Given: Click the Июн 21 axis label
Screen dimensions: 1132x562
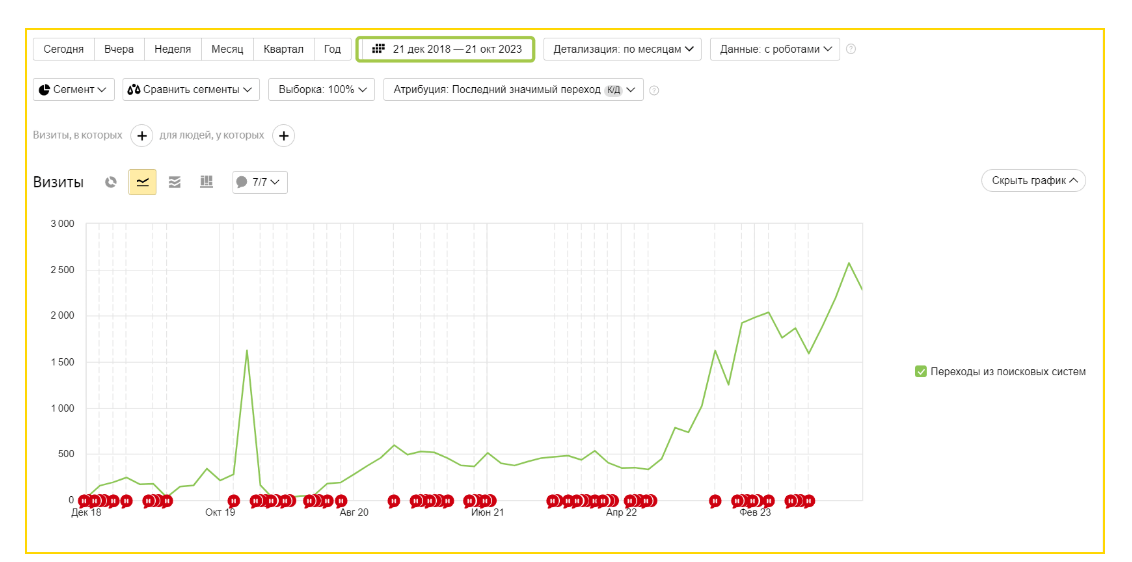Looking at the screenshot, I should coord(487,513).
